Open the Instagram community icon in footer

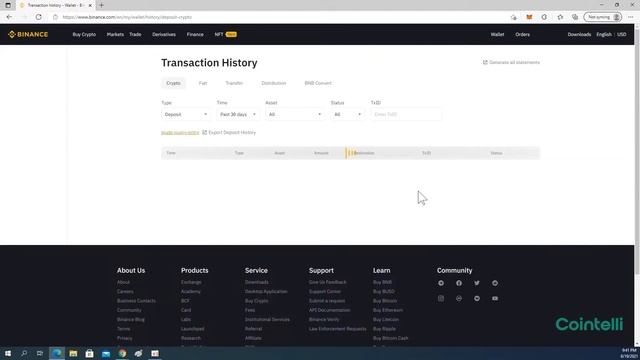[441, 298]
